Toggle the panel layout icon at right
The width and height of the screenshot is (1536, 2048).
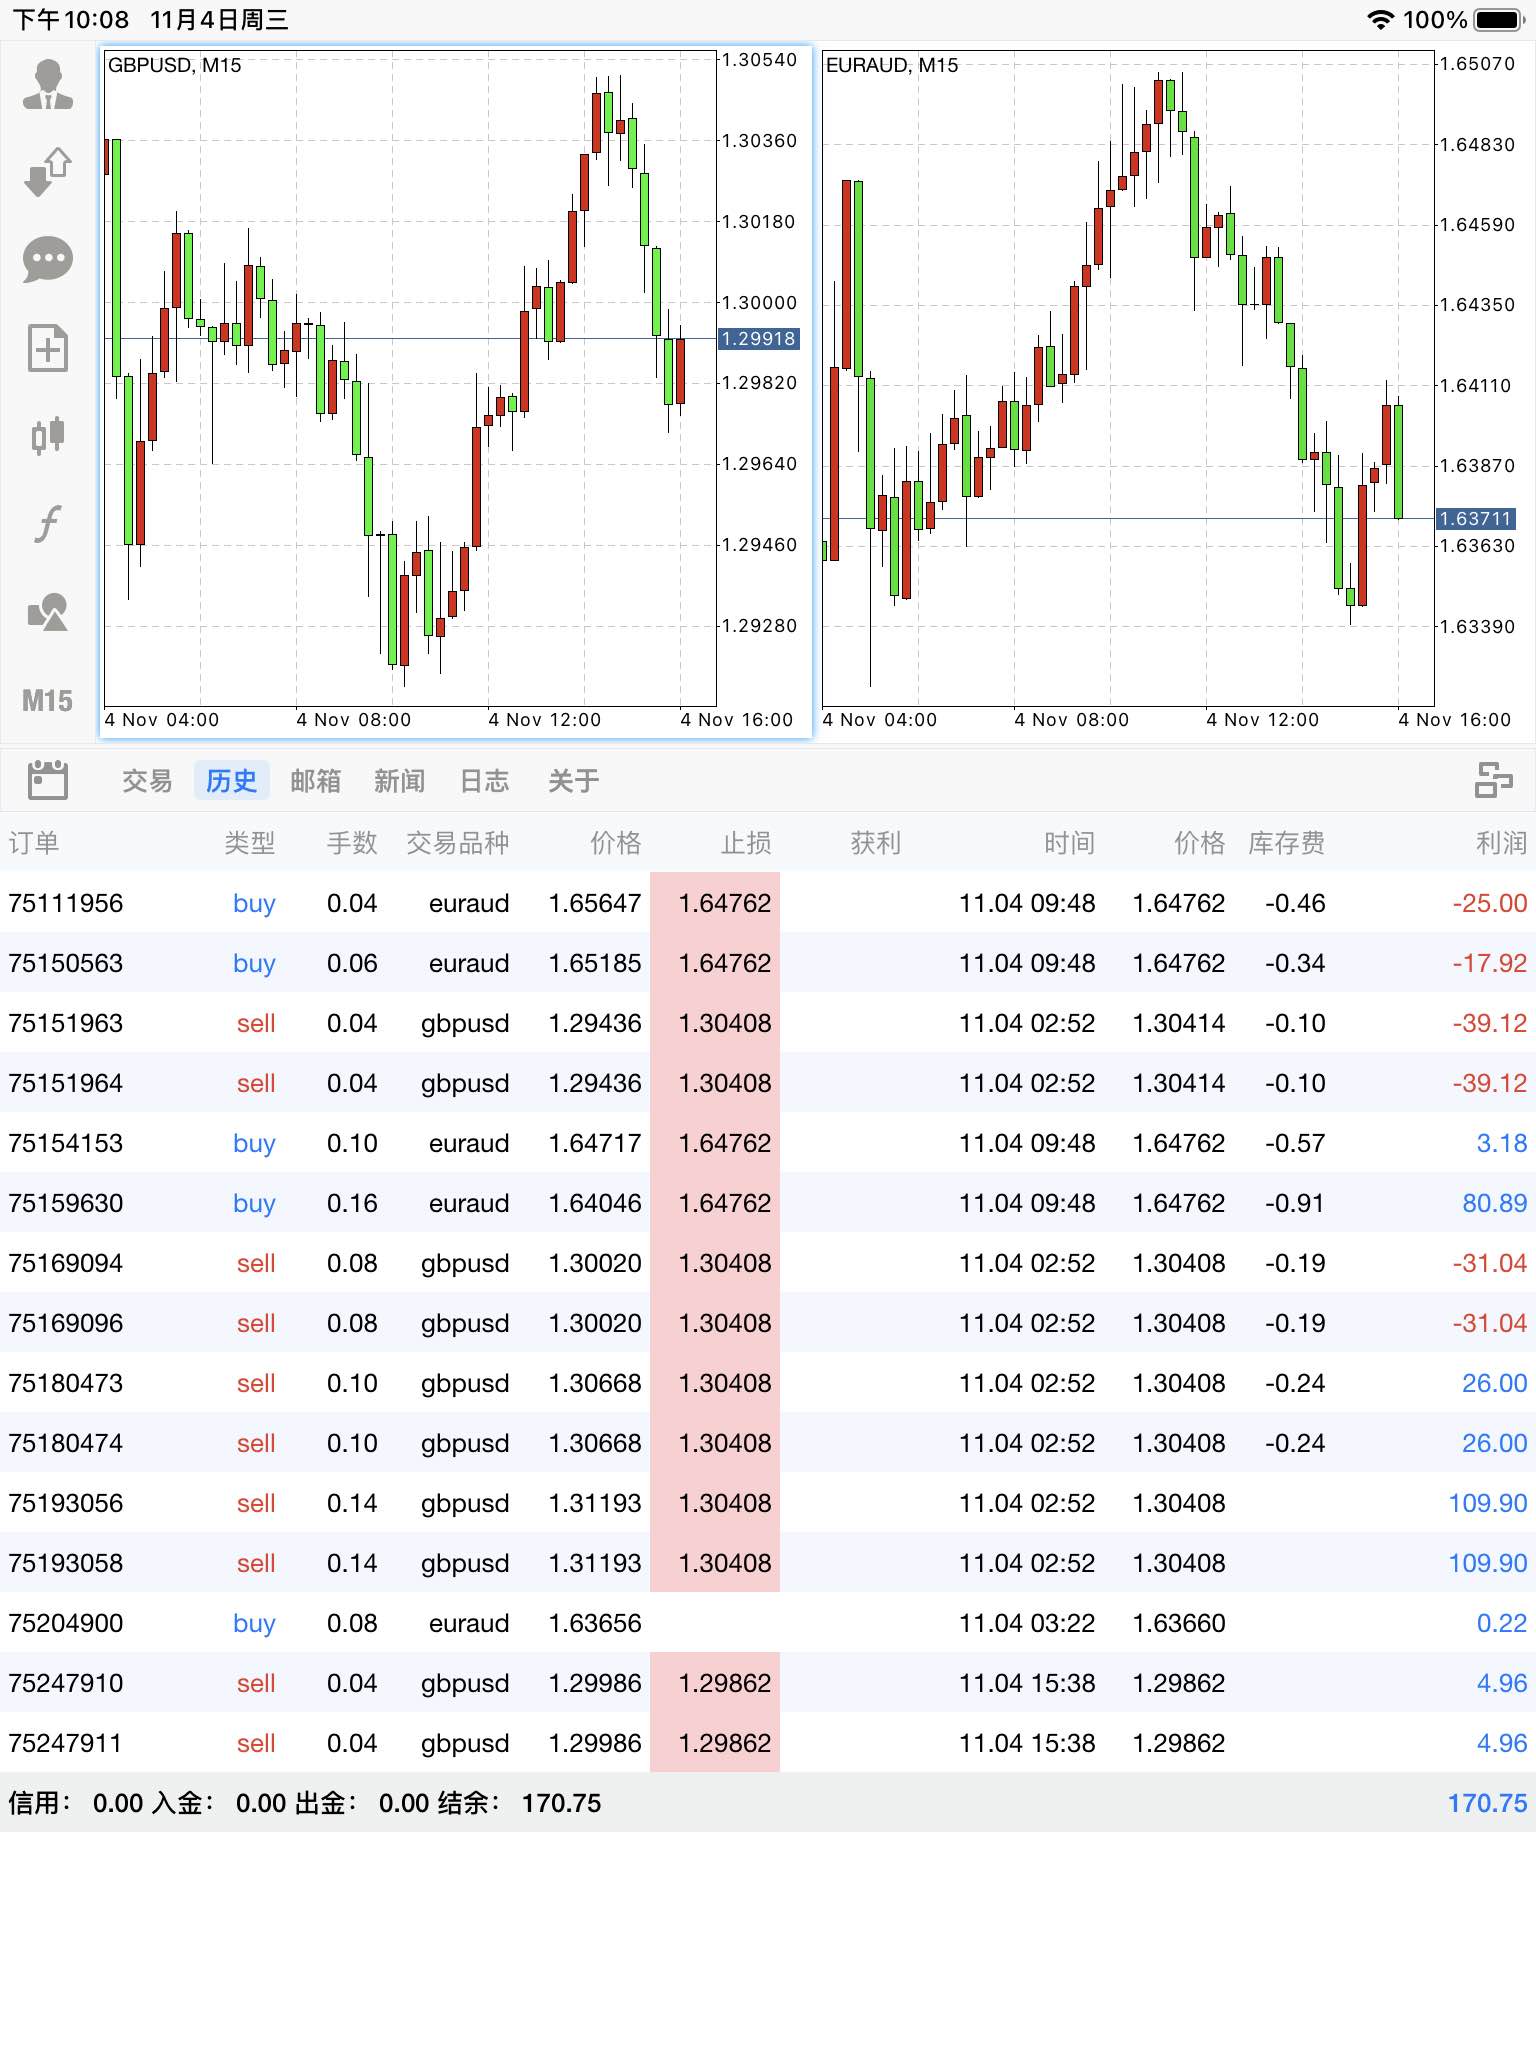pos(1493,780)
